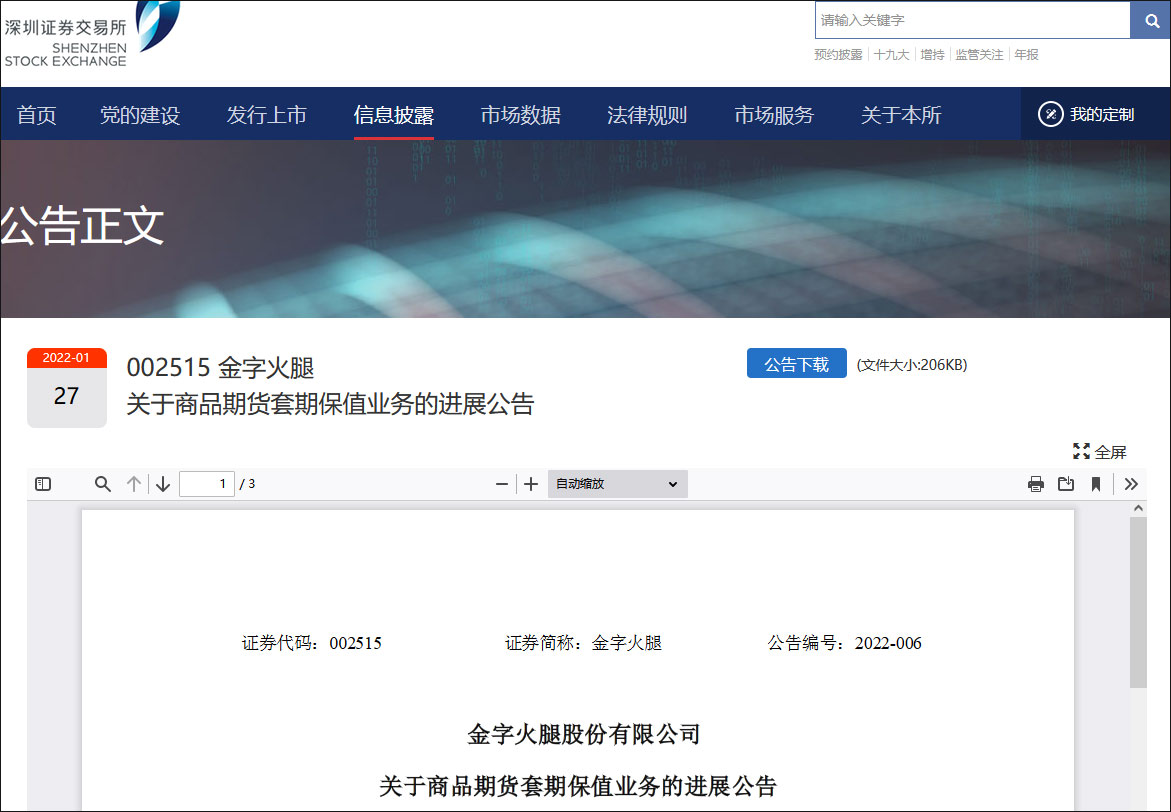The height and width of the screenshot is (812, 1171).
Task: Open the 自动缩放 zoom dropdown
Action: point(617,484)
